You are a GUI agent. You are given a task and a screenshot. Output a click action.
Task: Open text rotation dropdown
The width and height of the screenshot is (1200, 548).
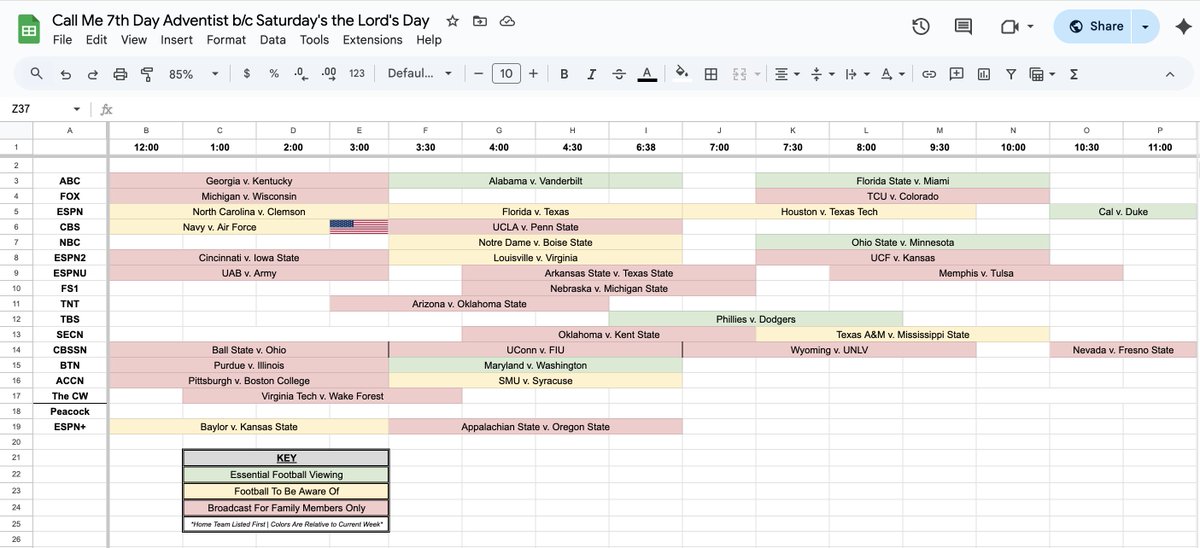coord(892,74)
